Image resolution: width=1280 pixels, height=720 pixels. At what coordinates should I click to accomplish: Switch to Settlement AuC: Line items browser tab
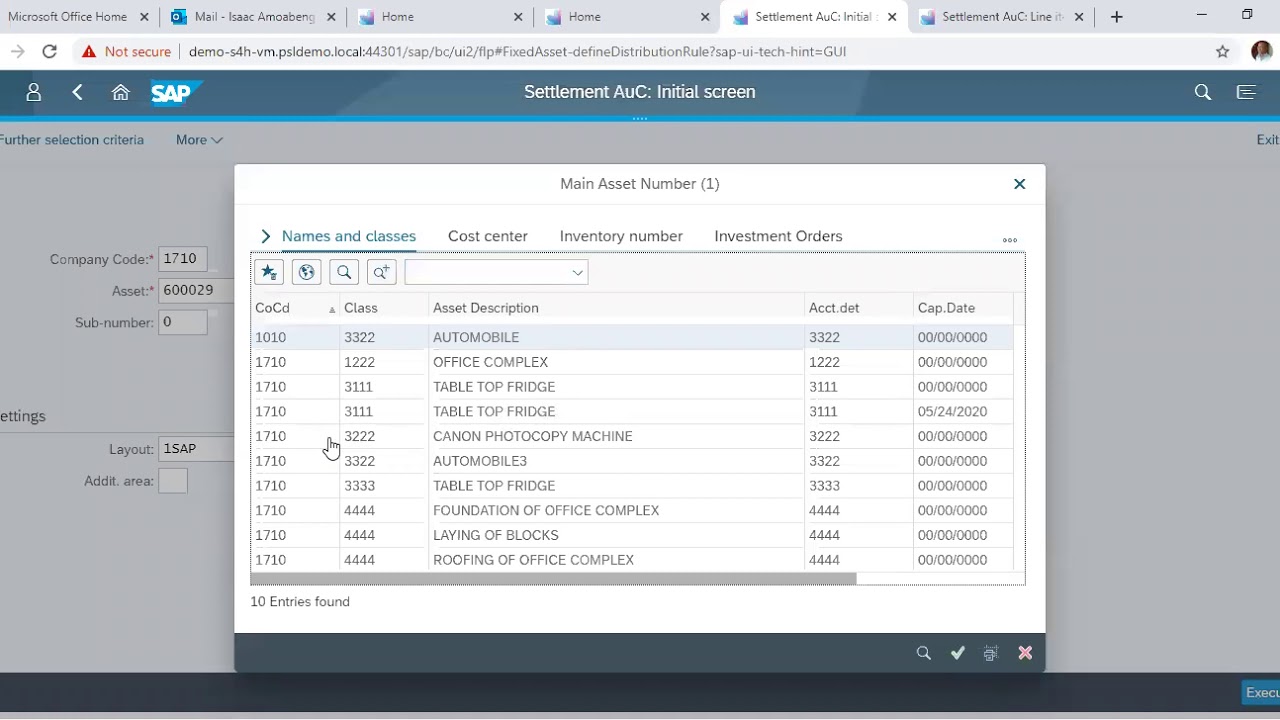click(1001, 17)
